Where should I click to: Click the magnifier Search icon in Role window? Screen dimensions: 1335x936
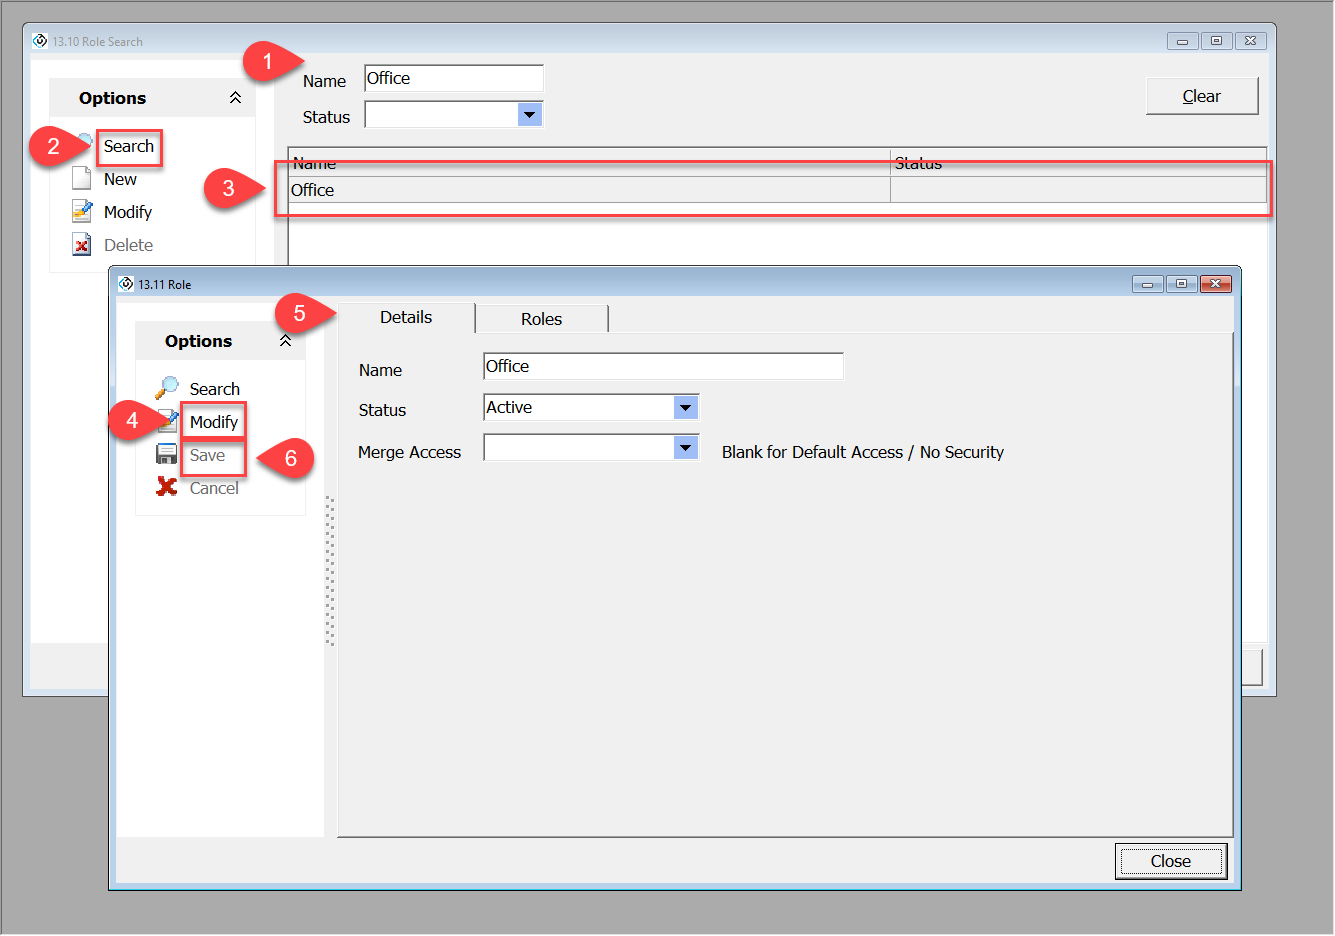click(x=167, y=388)
